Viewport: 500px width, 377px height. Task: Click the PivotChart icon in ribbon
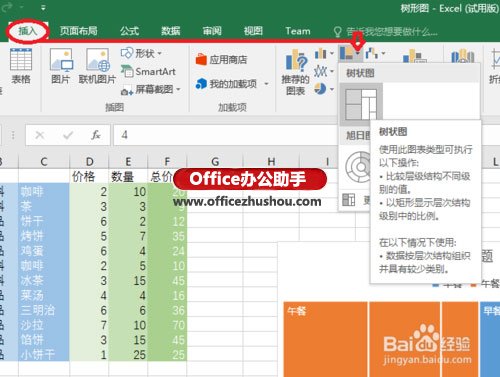coord(414,56)
